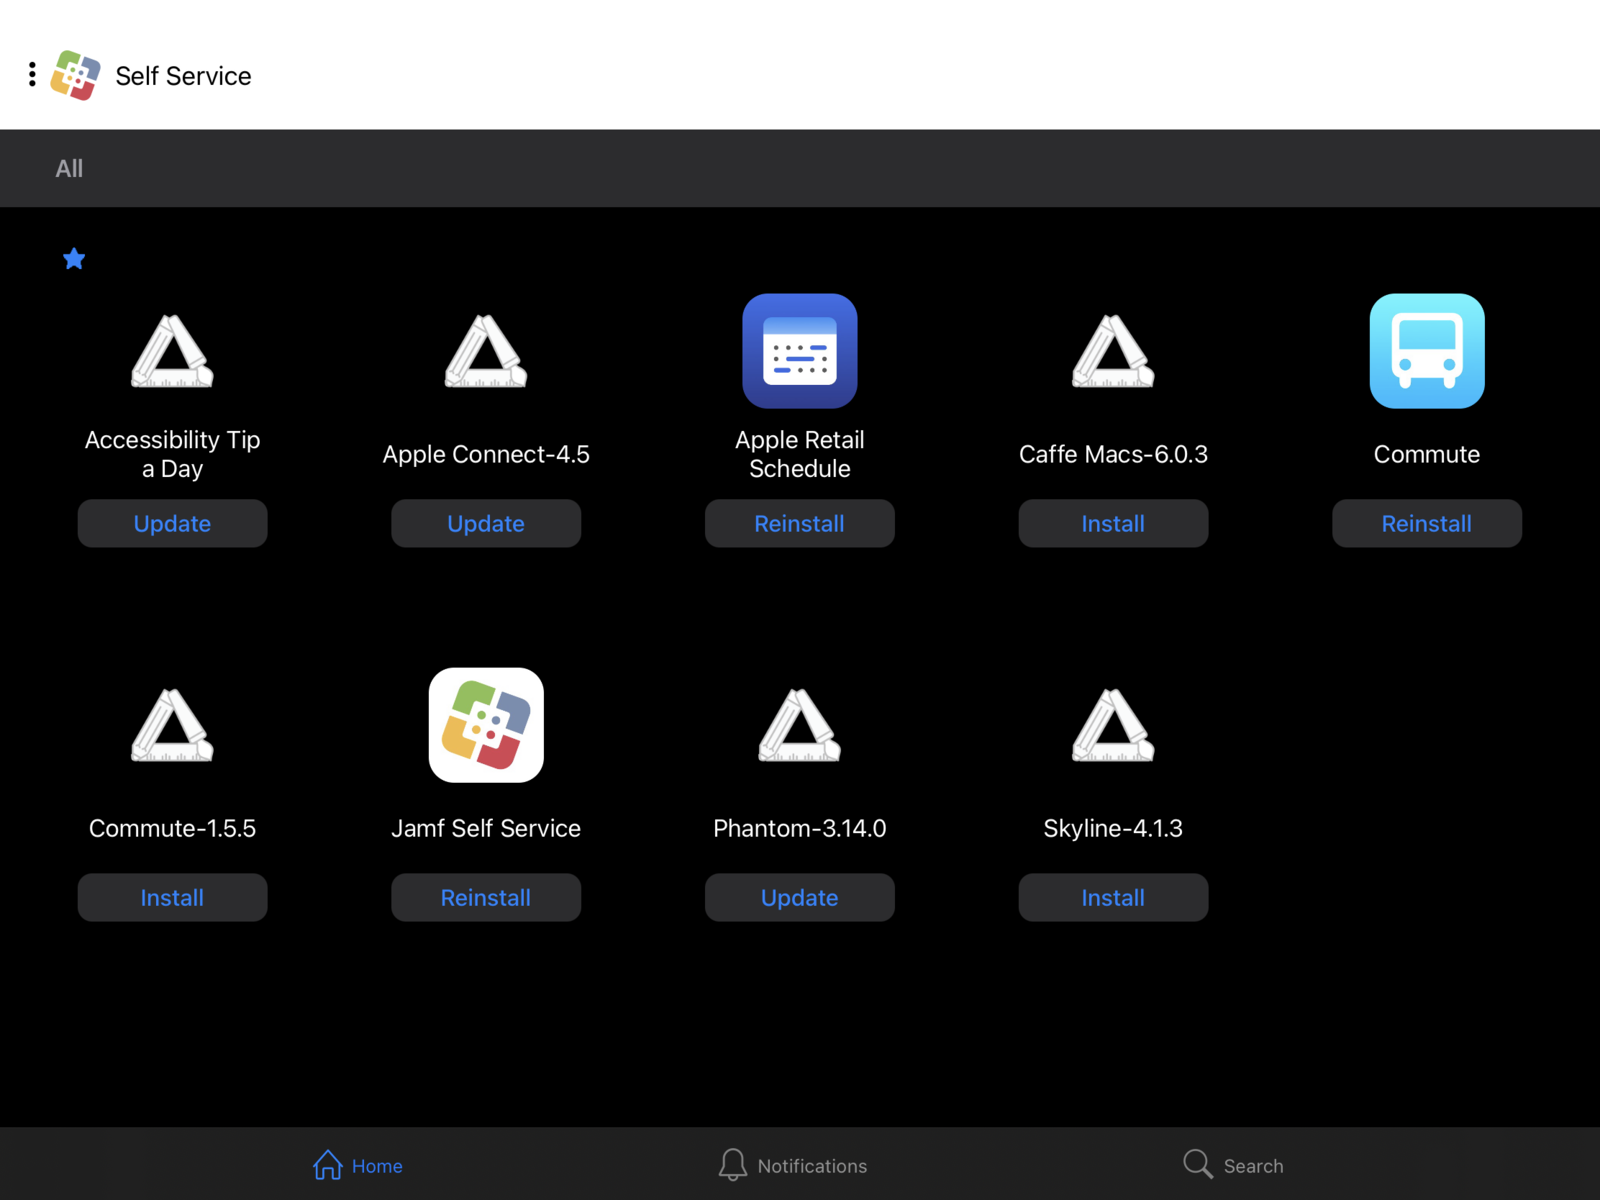The width and height of the screenshot is (1600, 1200).
Task: Install Caffe Macs-6.0.3
Action: coord(1113,523)
